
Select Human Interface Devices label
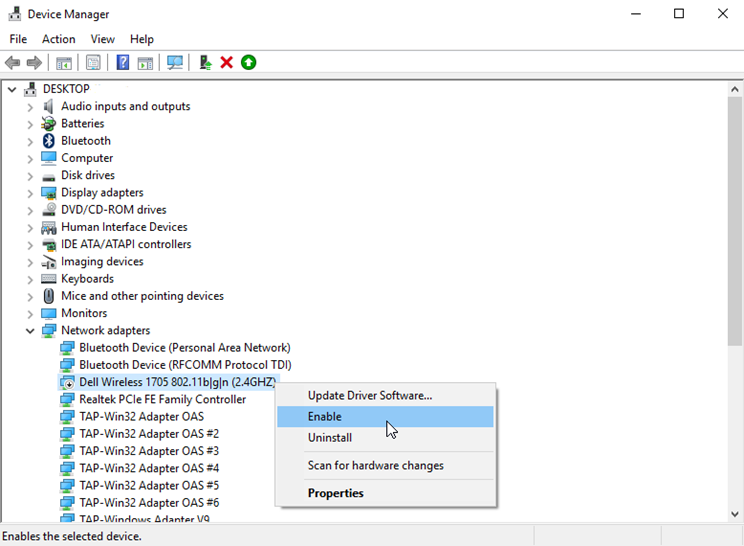click(124, 227)
